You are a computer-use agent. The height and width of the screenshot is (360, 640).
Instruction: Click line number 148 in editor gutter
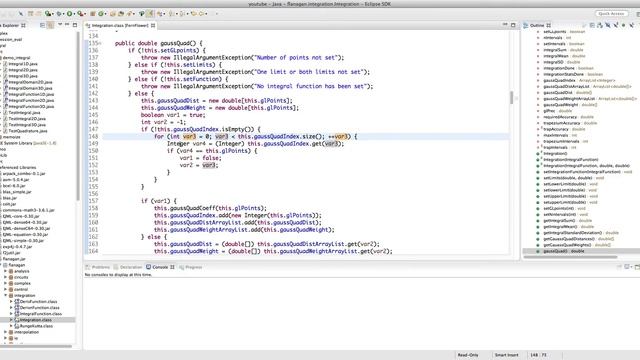click(93, 136)
